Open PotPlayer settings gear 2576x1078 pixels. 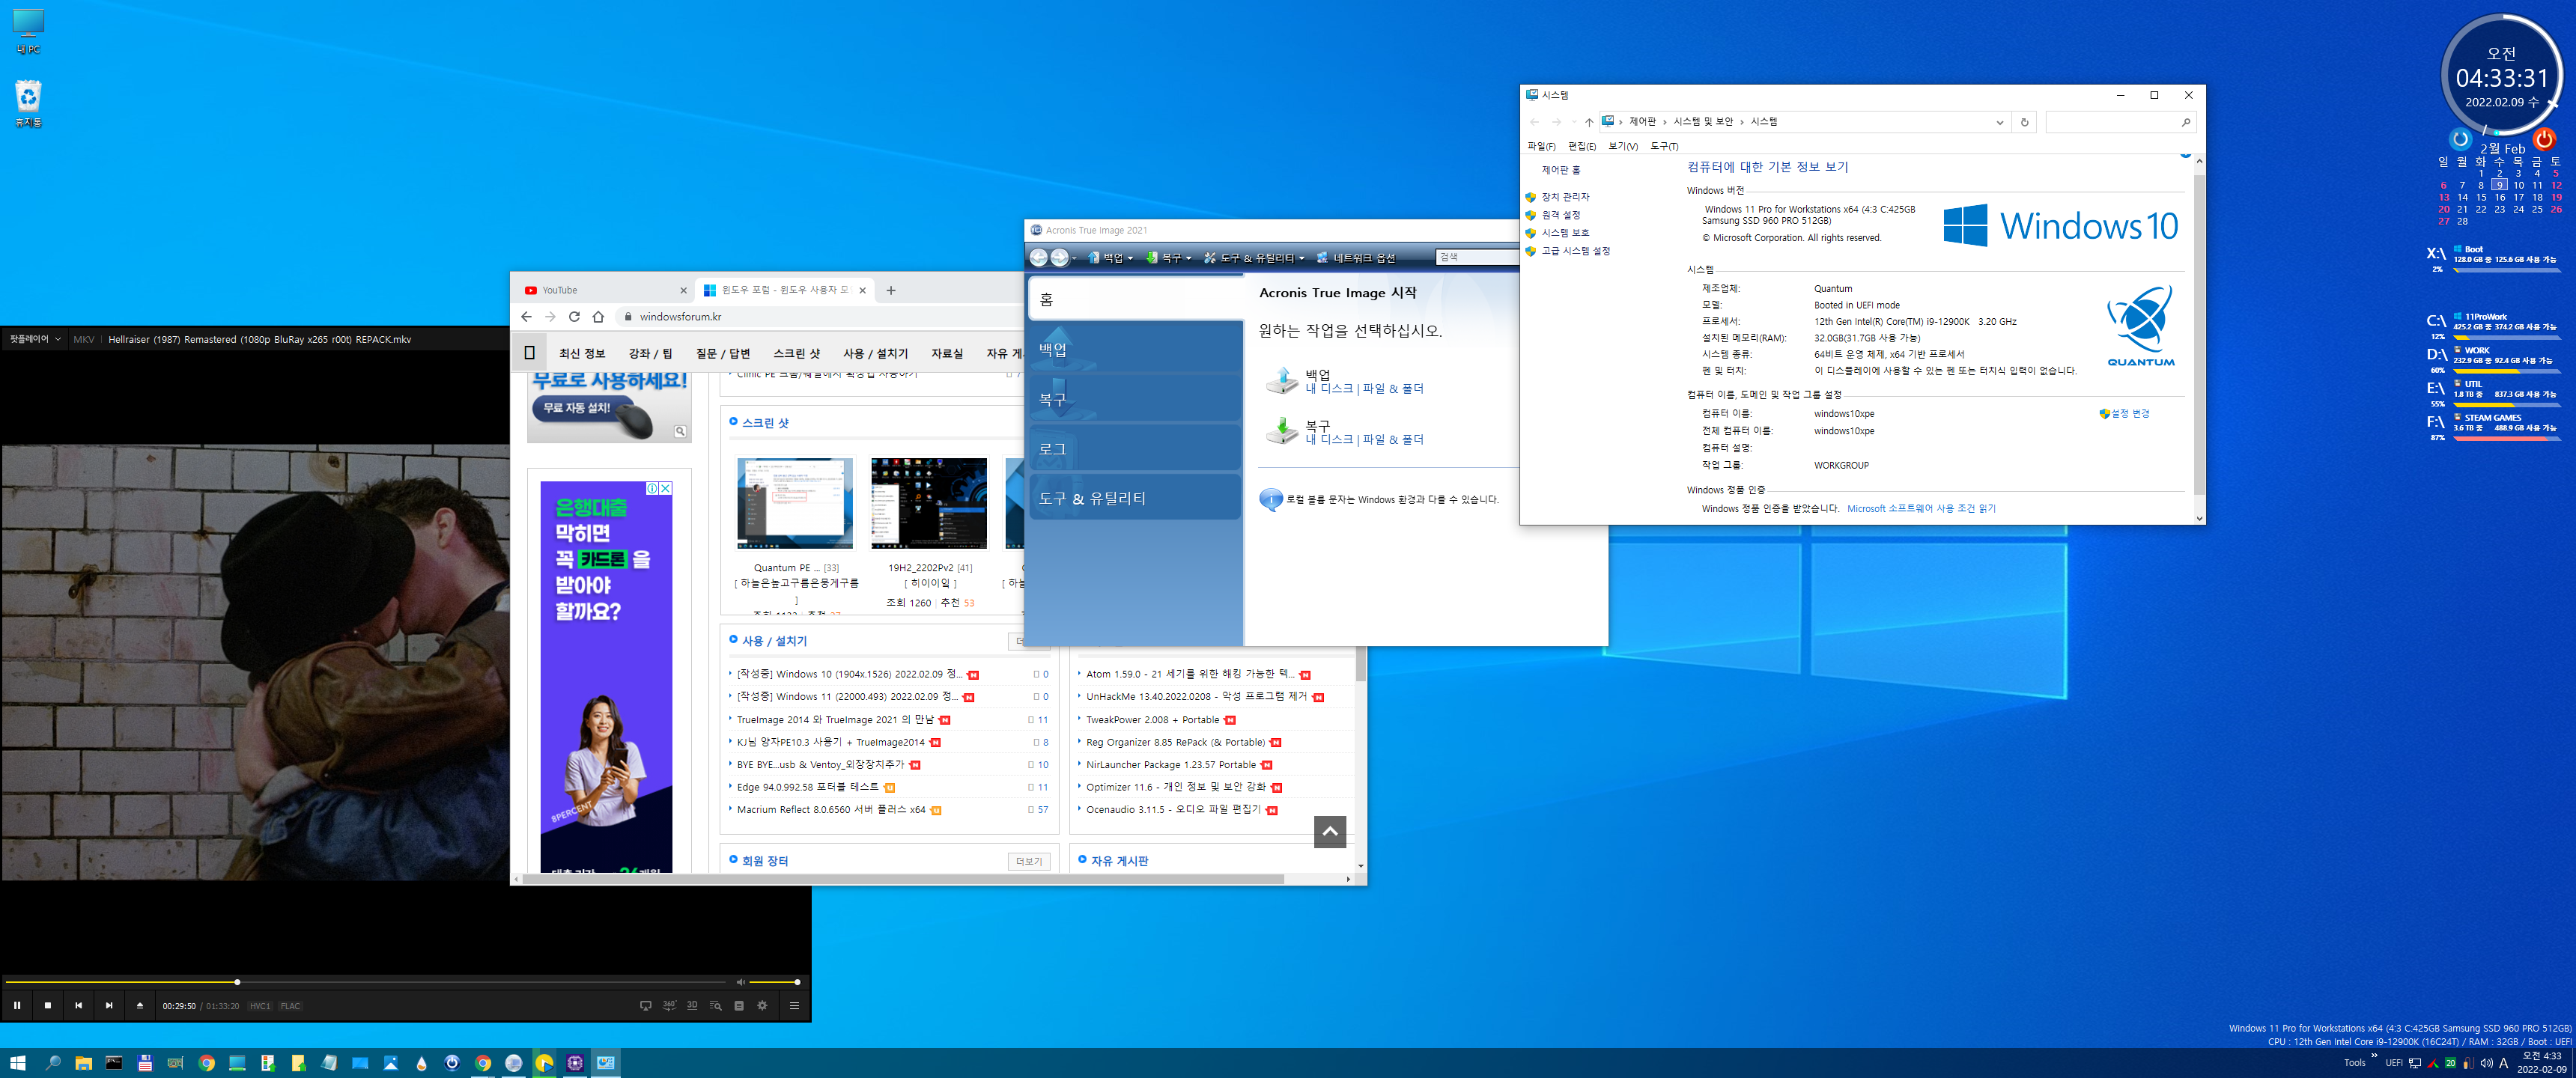[x=762, y=1005]
